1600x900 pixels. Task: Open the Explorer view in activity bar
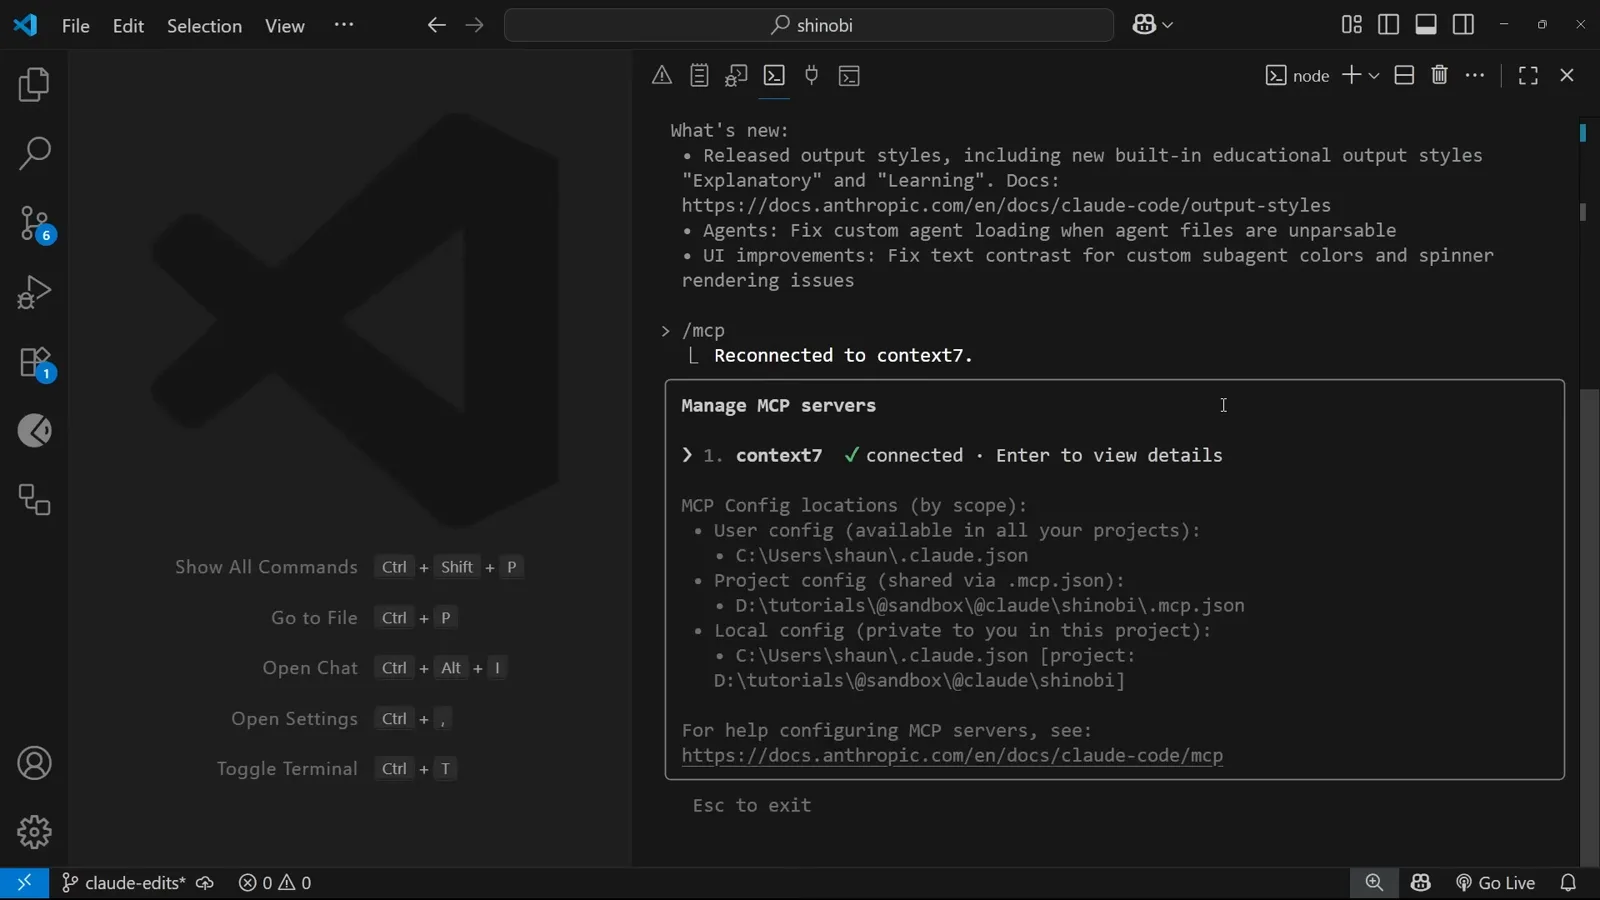(34, 85)
